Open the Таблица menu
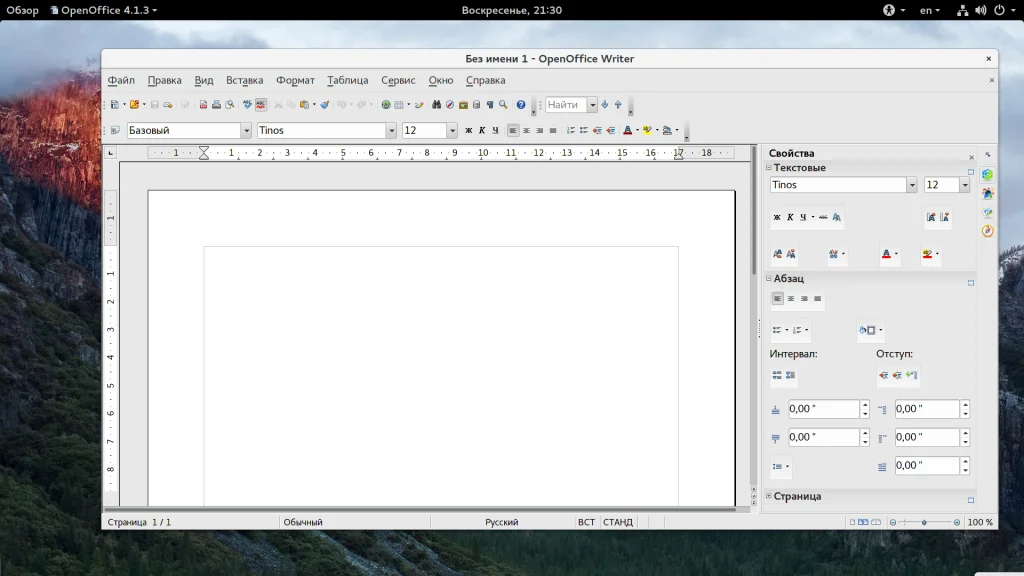Viewport: 1024px width, 576px height. tap(347, 80)
